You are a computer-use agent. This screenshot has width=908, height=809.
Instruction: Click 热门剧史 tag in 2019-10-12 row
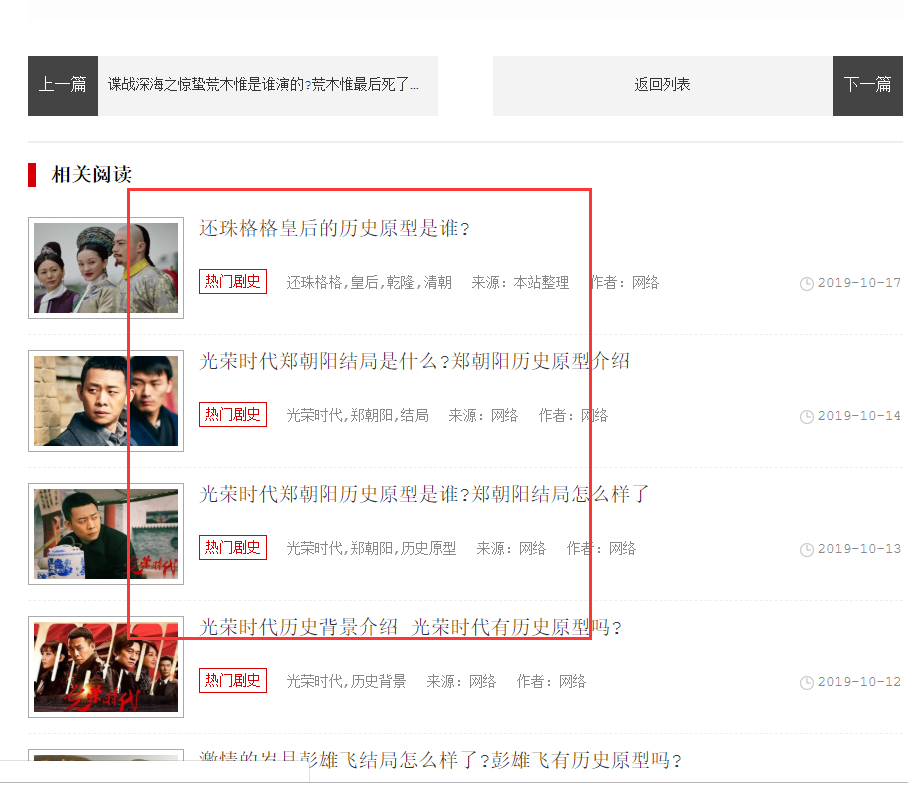[233, 681]
